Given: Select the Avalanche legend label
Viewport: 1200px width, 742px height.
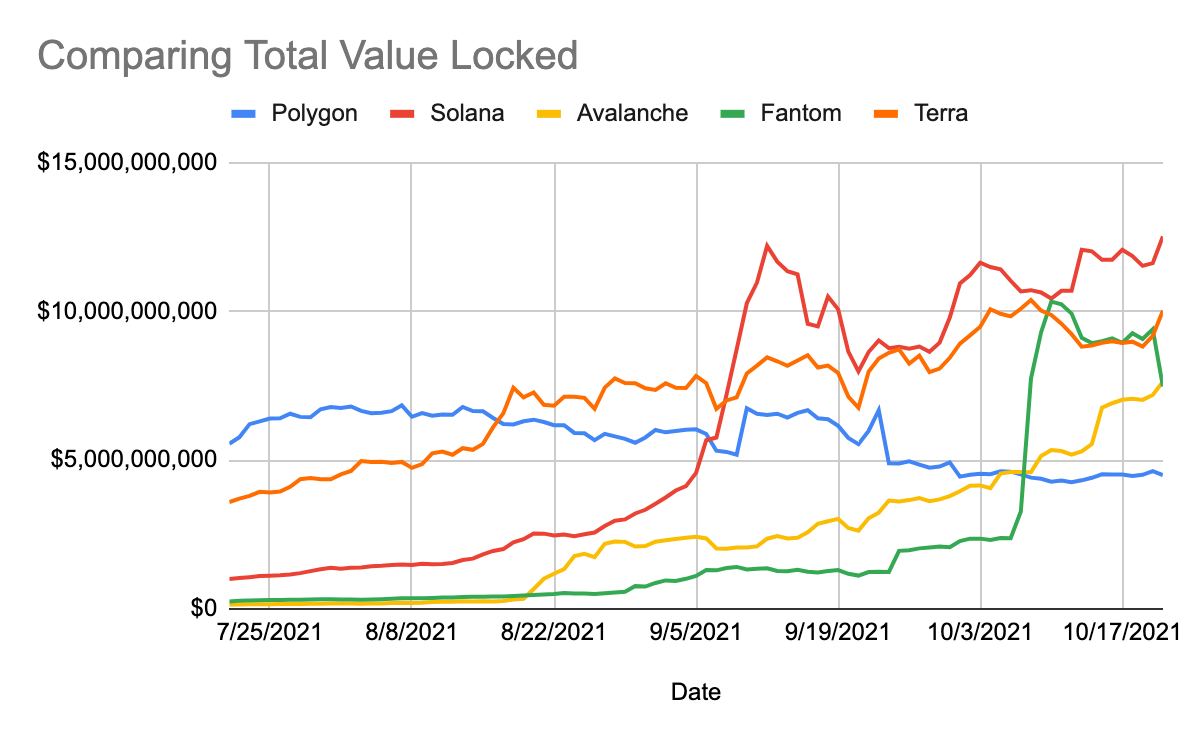Looking at the screenshot, I should coord(633,113).
